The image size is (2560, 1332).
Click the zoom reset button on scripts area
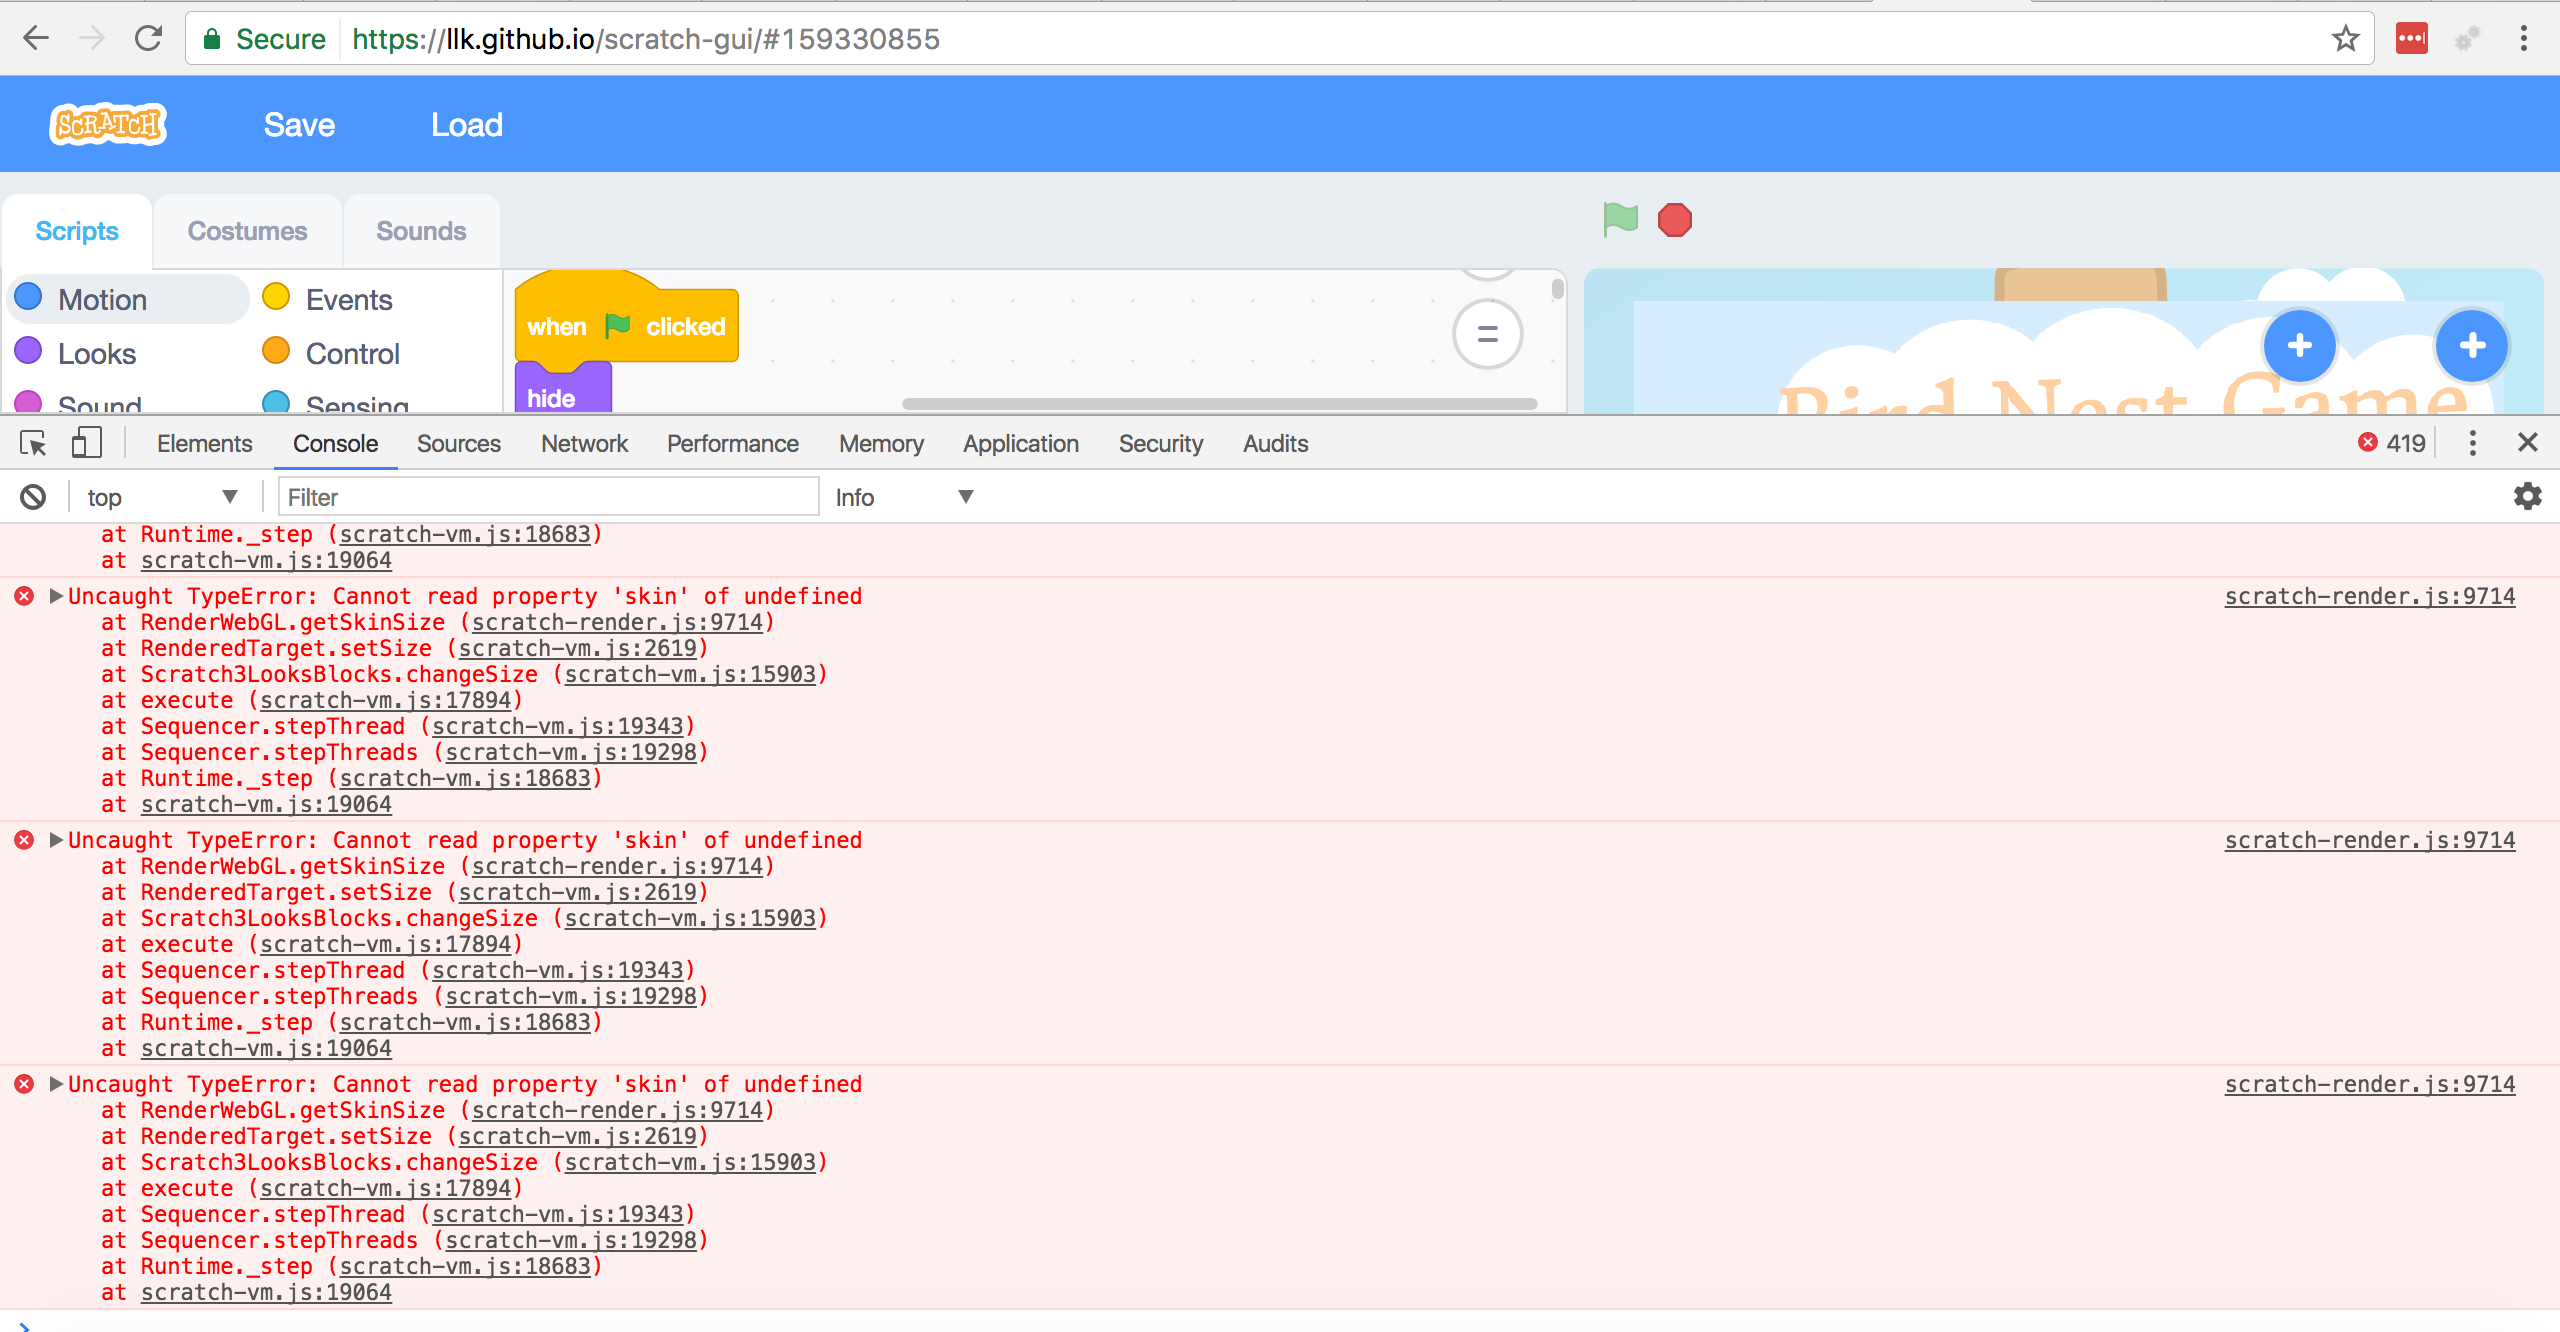(x=1487, y=334)
